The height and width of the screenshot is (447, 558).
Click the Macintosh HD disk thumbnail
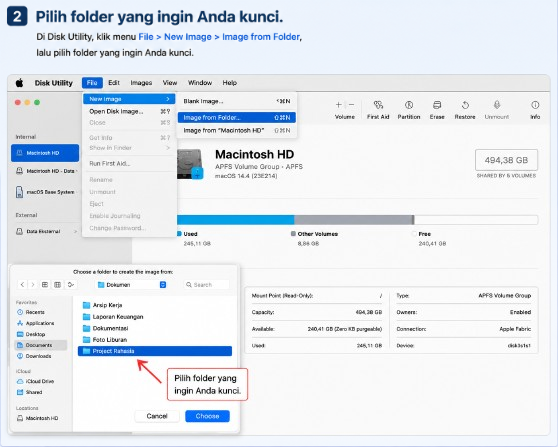pyautogui.click(x=190, y=164)
